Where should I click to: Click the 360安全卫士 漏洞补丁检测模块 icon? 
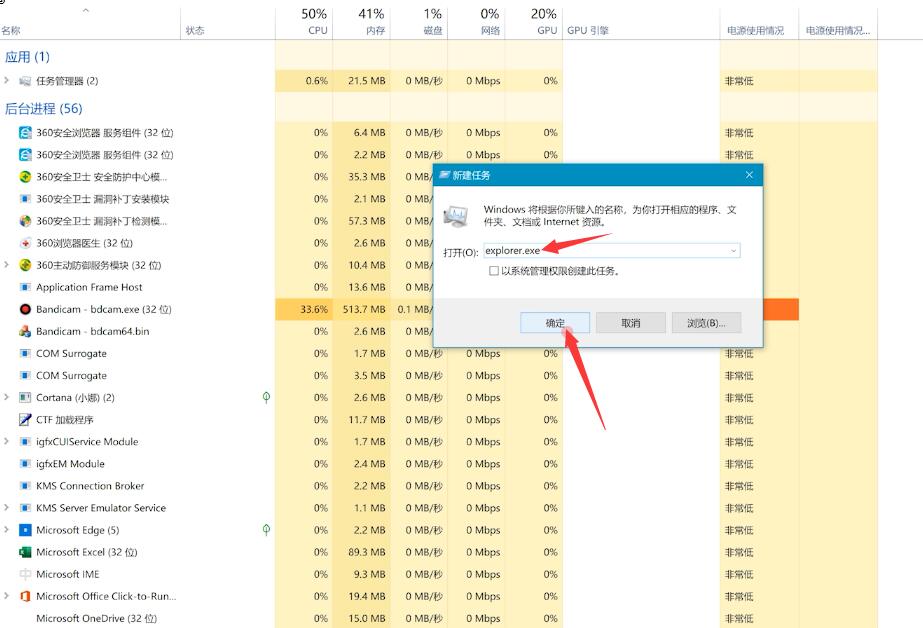(x=25, y=221)
